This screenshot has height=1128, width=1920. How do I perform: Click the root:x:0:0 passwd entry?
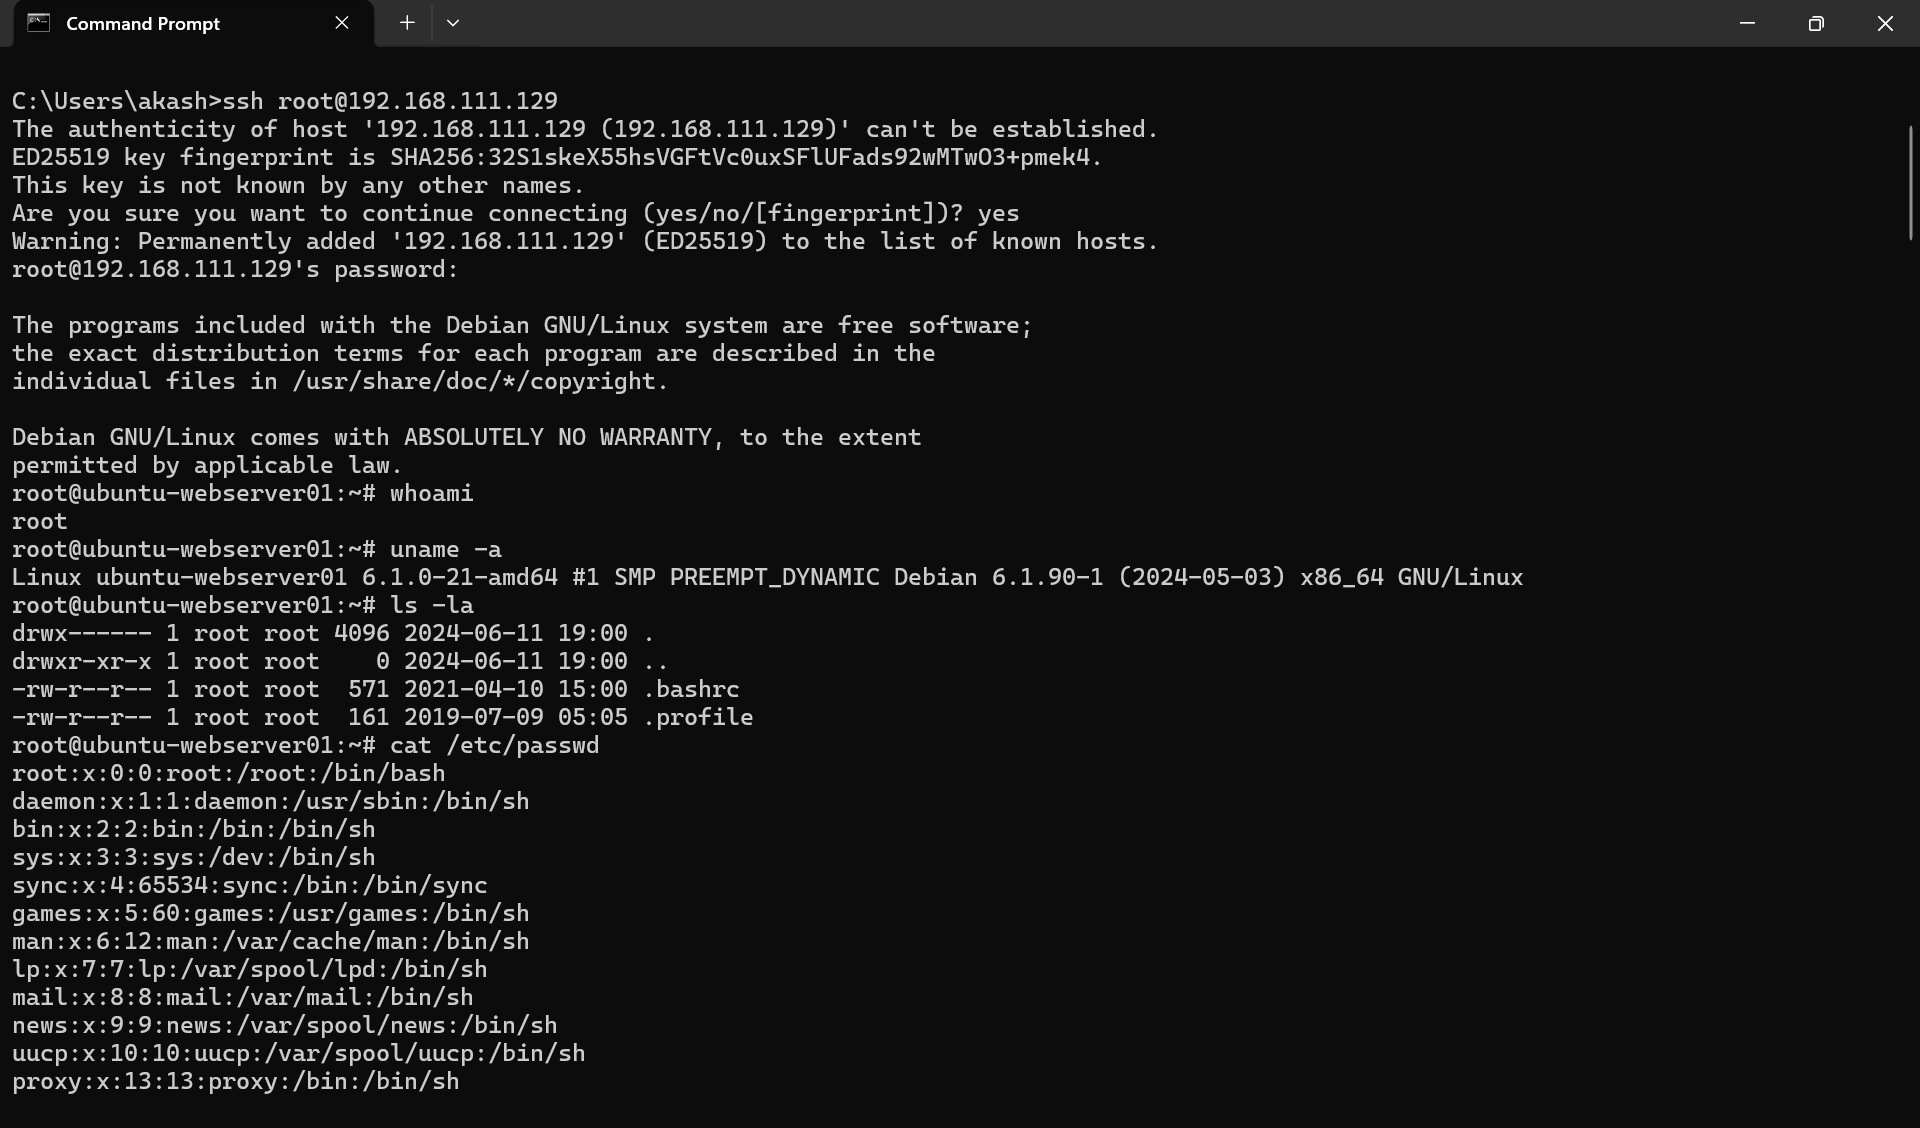pos(229,773)
